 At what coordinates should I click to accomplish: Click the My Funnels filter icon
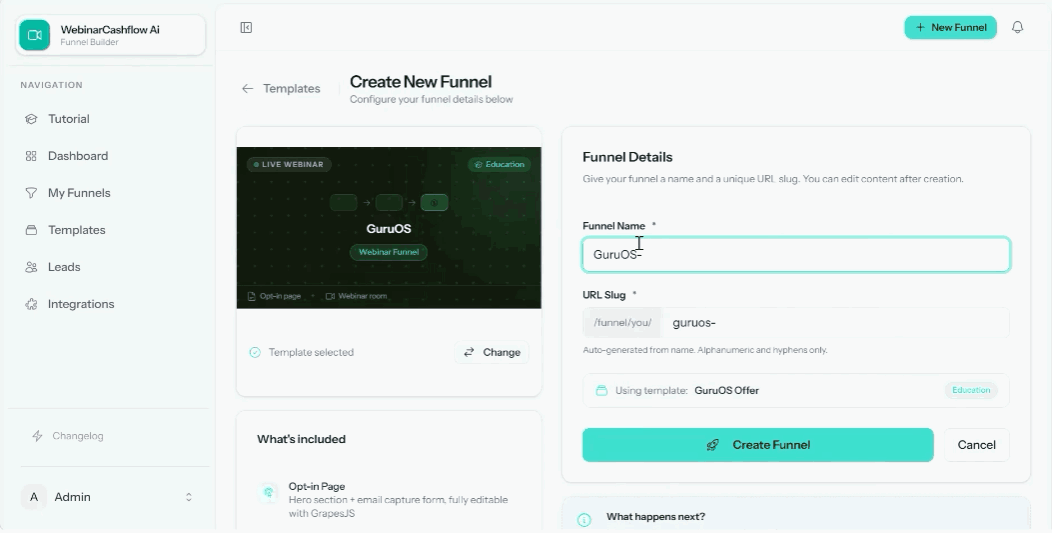pyautogui.click(x=31, y=193)
